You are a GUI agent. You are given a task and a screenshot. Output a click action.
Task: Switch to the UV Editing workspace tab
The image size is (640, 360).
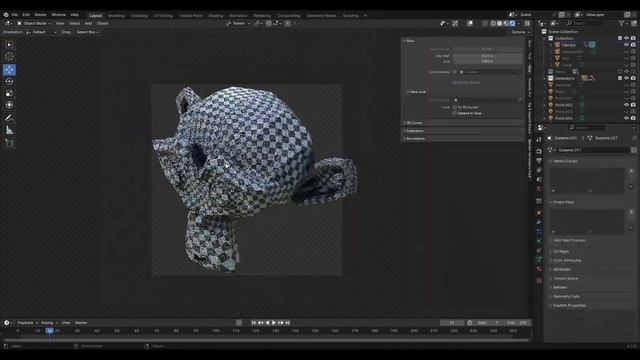[x=163, y=16]
